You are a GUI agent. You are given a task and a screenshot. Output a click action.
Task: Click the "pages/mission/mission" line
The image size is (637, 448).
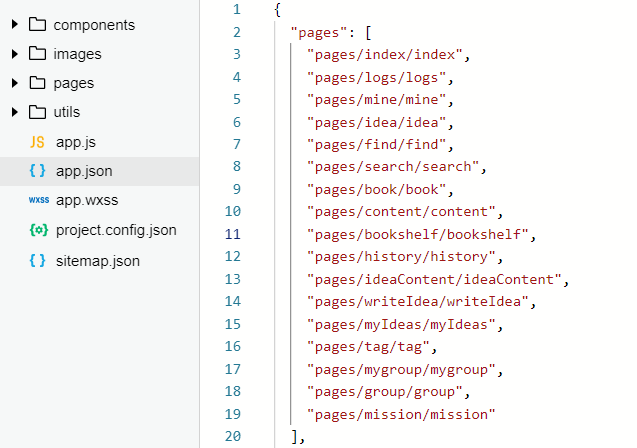[x=402, y=414]
